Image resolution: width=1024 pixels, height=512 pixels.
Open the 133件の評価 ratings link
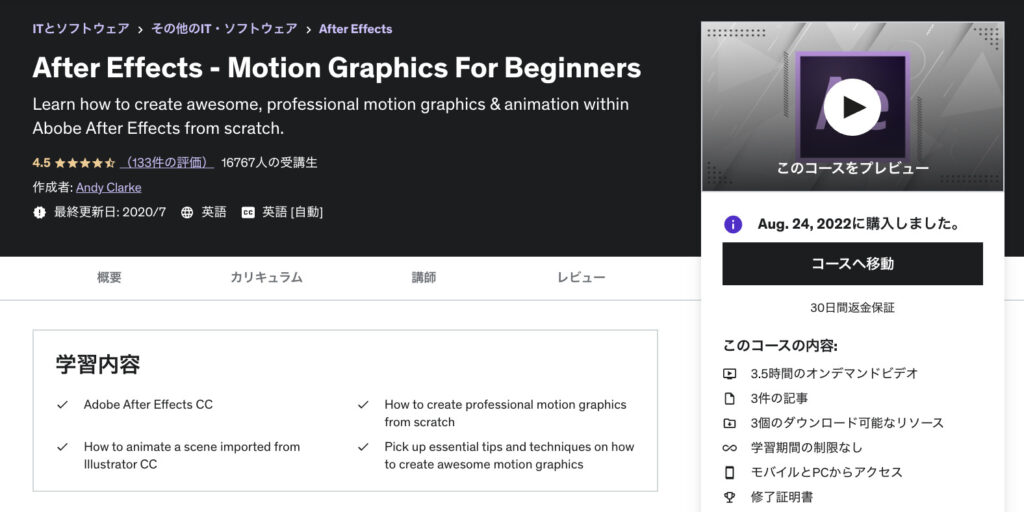pyautogui.click(x=168, y=163)
